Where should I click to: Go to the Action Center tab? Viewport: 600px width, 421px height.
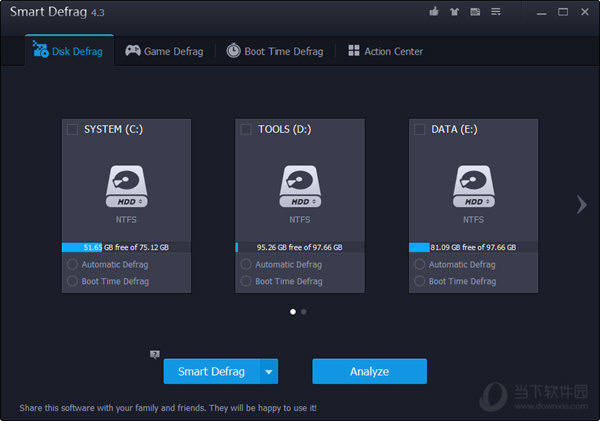pyautogui.click(x=385, y=51)
